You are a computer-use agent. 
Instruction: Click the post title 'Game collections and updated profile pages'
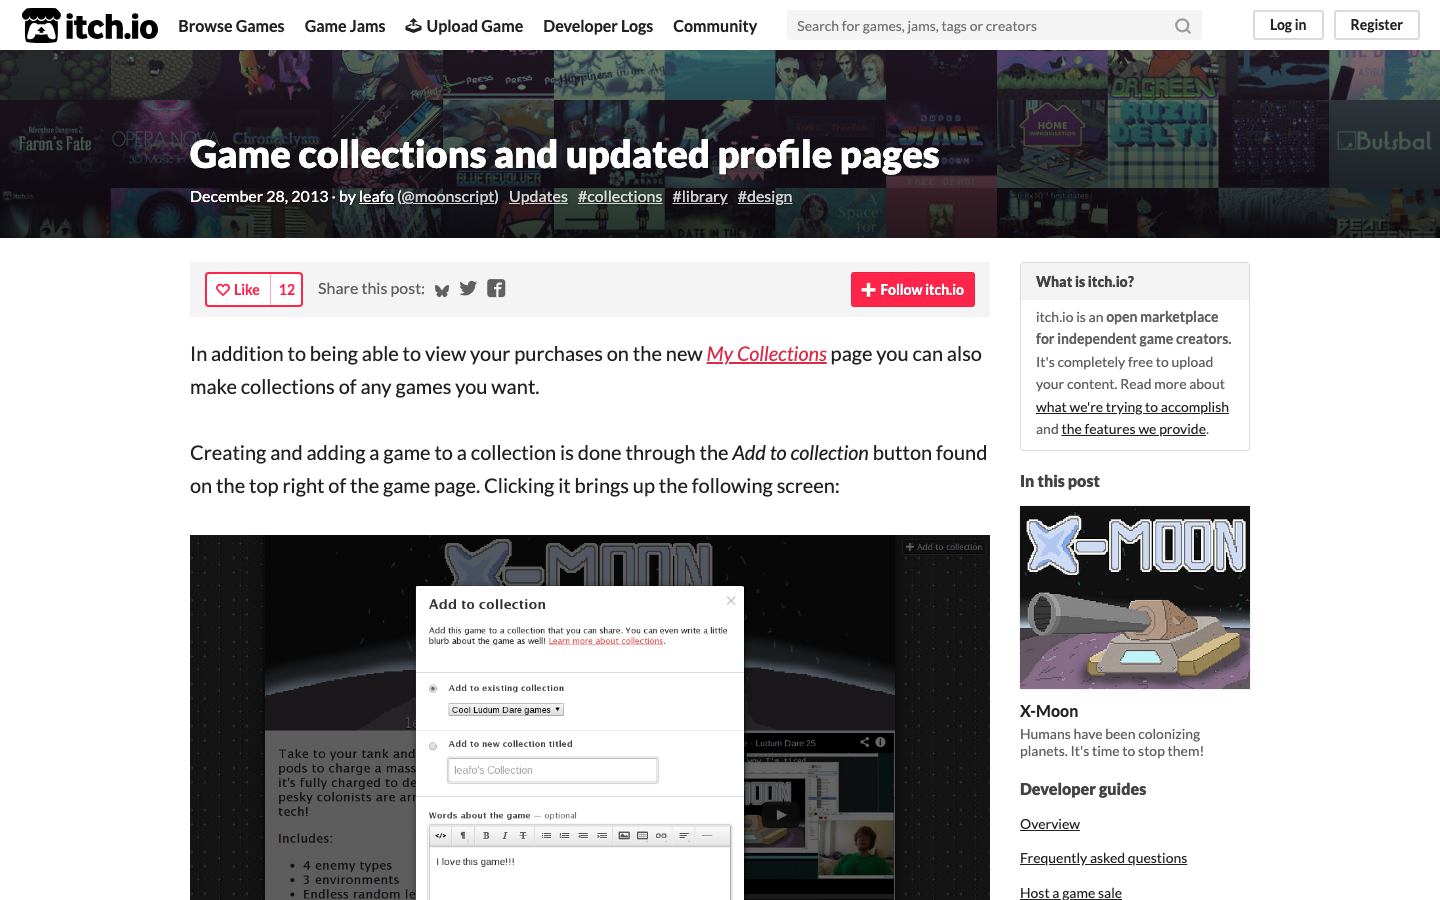(564, 154)
